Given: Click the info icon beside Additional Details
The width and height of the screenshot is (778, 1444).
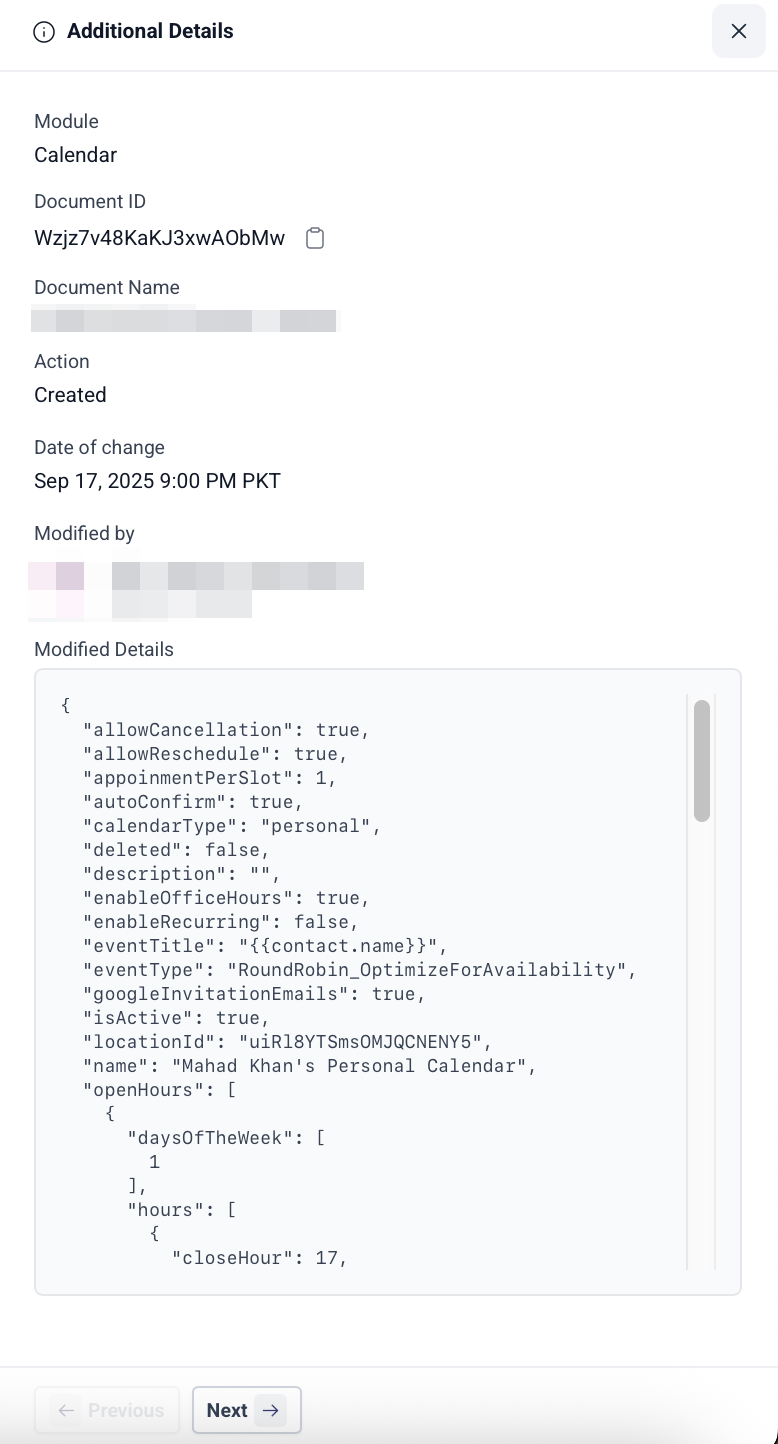Looking at the screenshot, I should (44, 32).
